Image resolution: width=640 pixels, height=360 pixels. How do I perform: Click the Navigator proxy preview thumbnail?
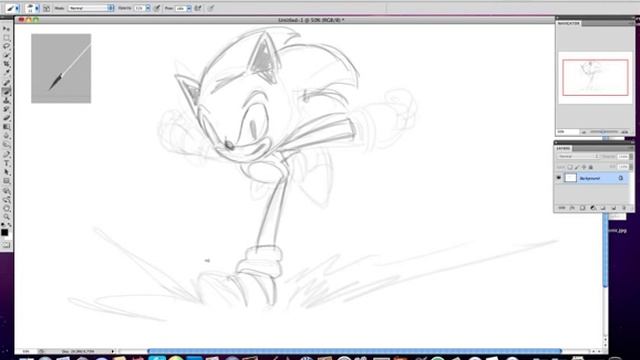pos(595,78)
